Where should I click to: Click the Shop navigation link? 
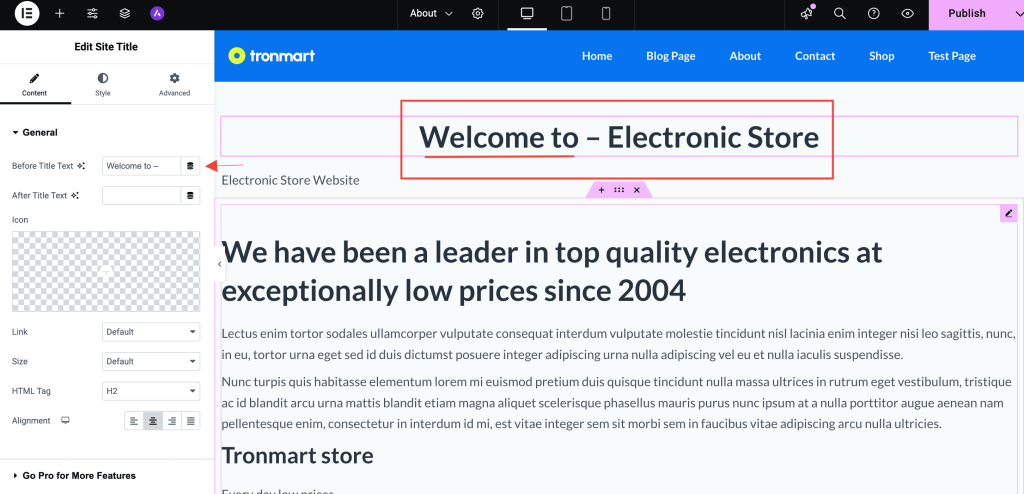coord(881,56)
